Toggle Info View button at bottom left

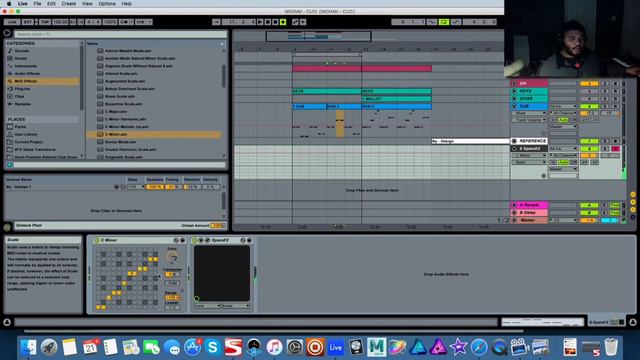point(7,322)
